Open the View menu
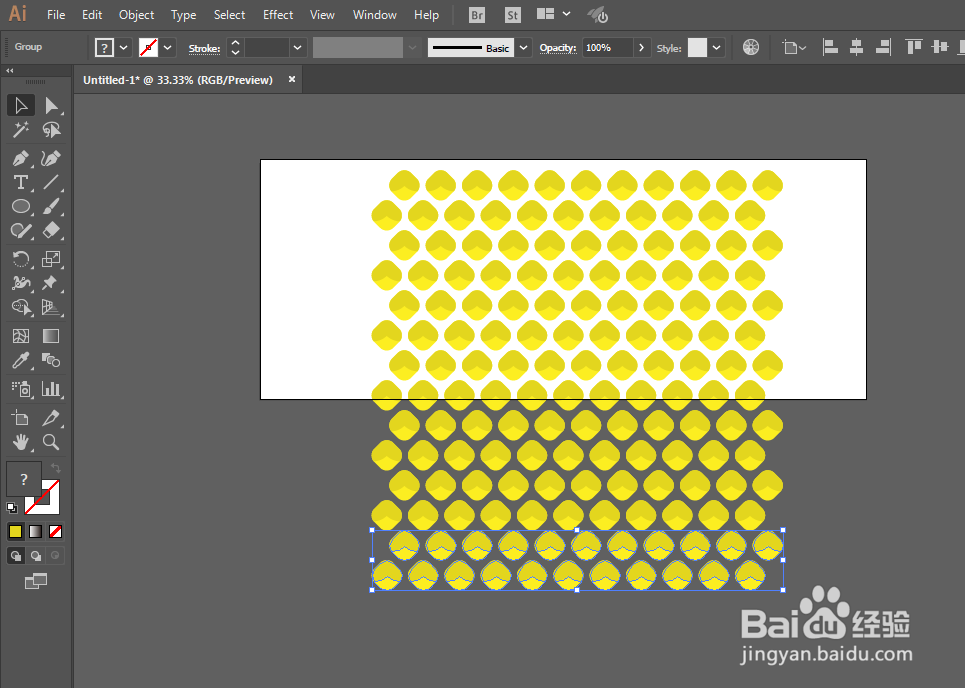The width and height of the screenshot is (965, 688). click(322, 15)
